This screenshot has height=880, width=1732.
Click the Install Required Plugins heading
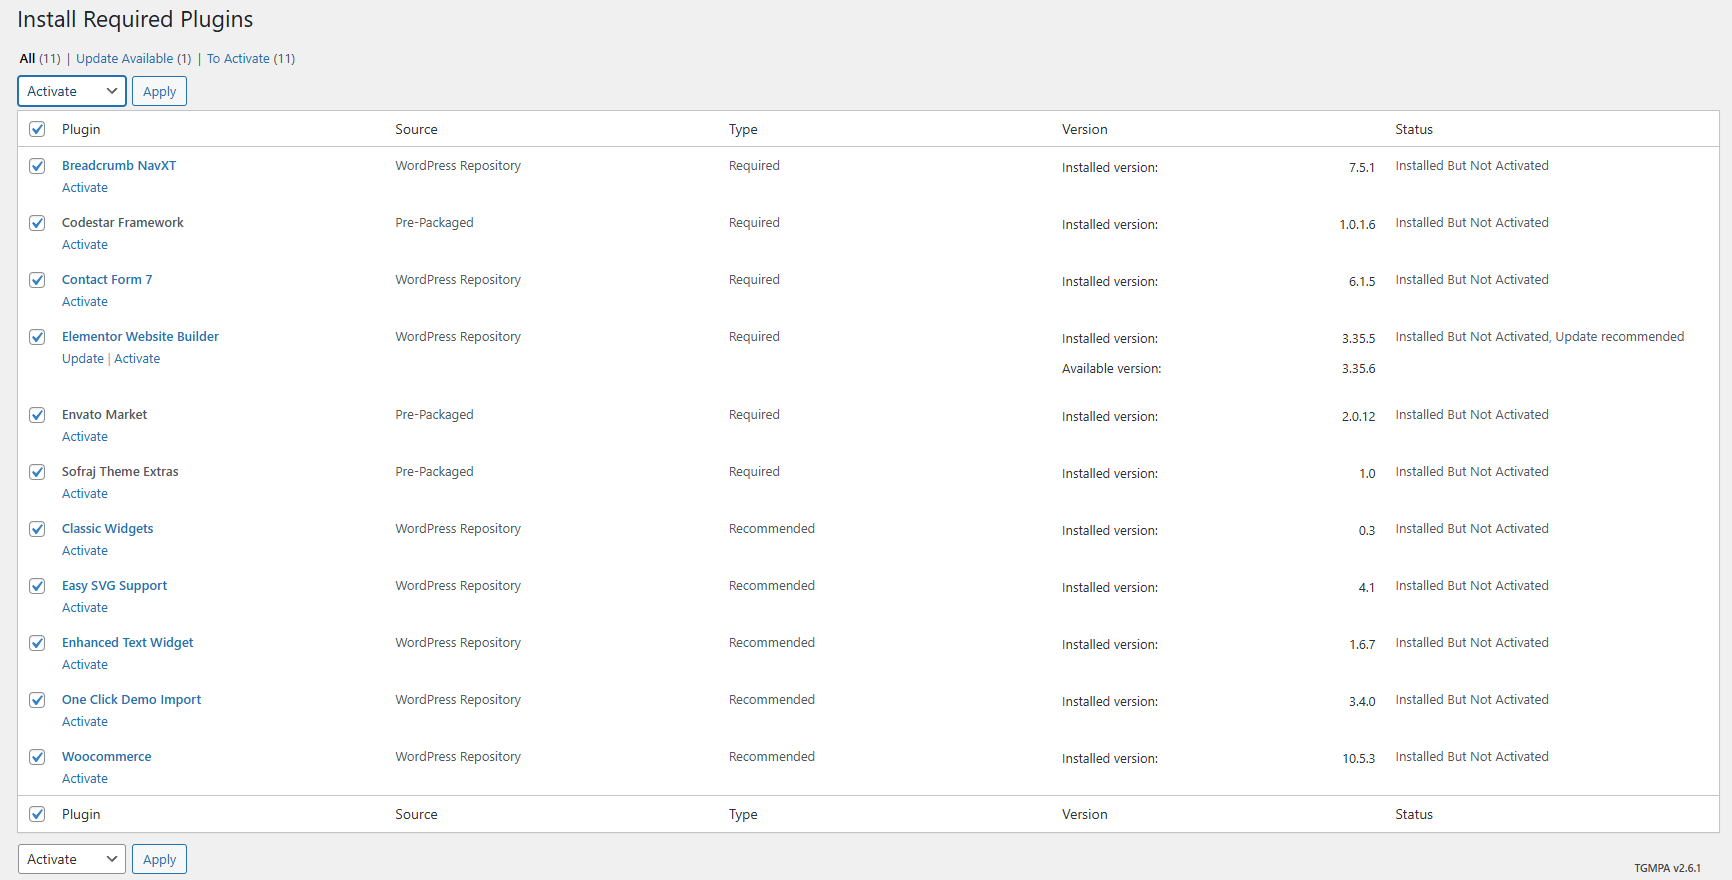click(x=135, y=20)
